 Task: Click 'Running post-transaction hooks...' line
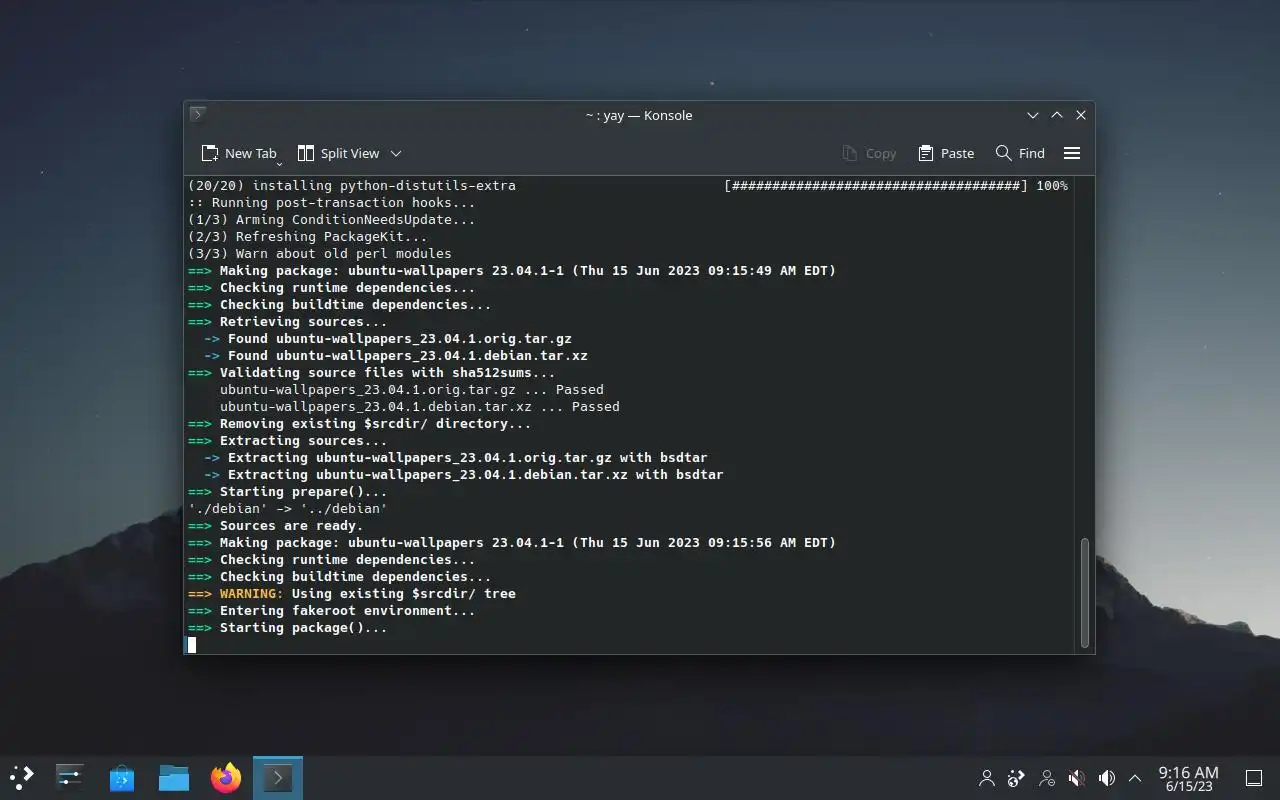tap(332, 202)
